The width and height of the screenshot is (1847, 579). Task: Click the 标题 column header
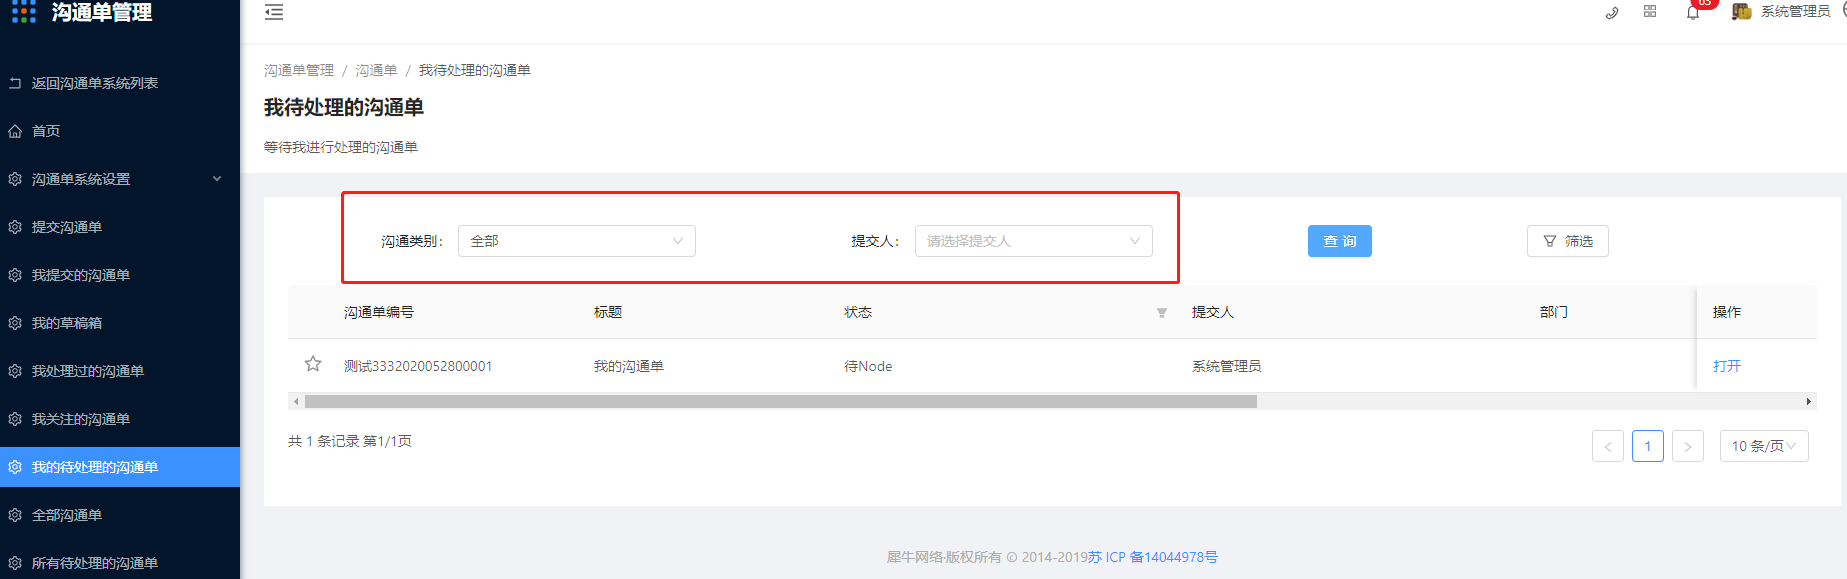tap(608, 312)
